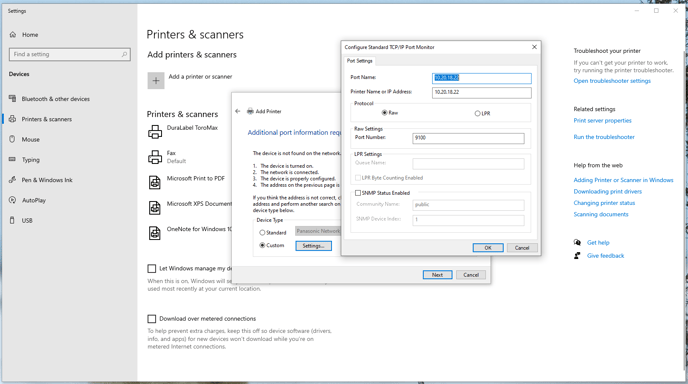
Task: Select the LPR protocol radio button
Action: [x=477, y=113]
